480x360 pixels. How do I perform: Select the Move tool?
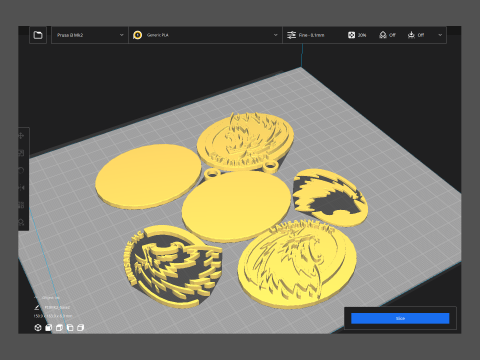coord(21,136)
